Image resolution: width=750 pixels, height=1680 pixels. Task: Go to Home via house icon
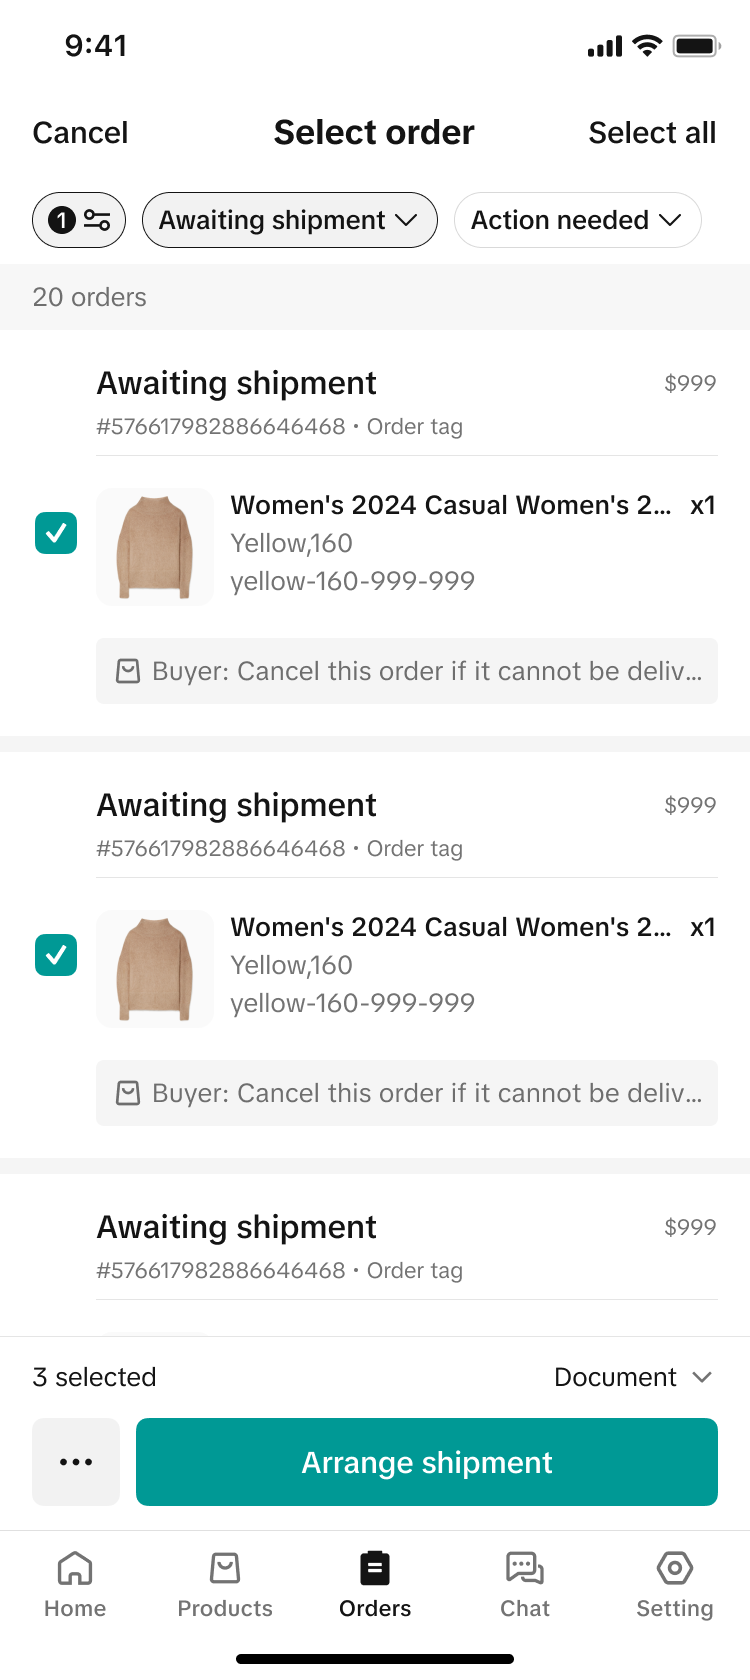pos(75,1568)
